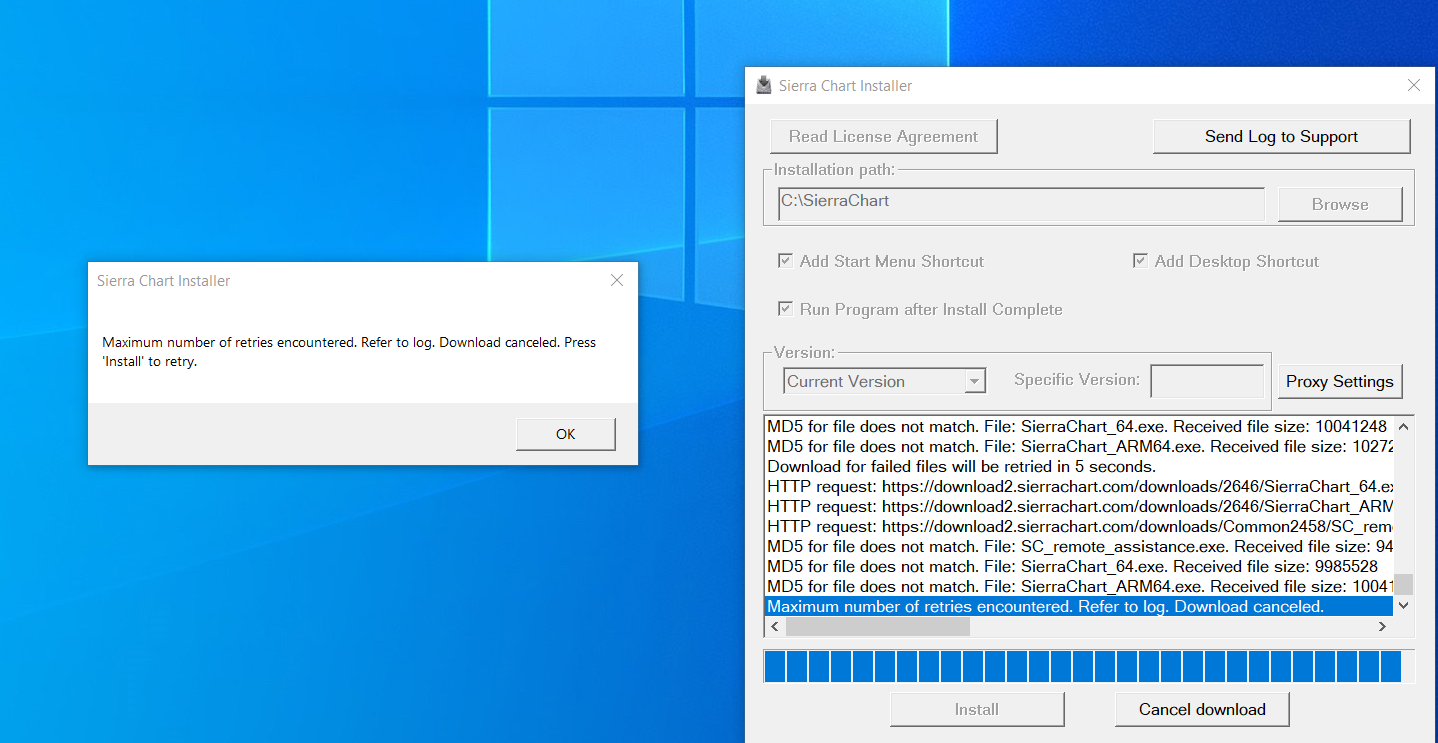The height and width of the screenshot is (743, 1438).
Task: Dismiss the error message with OK
Action: (x=566, y=434)
